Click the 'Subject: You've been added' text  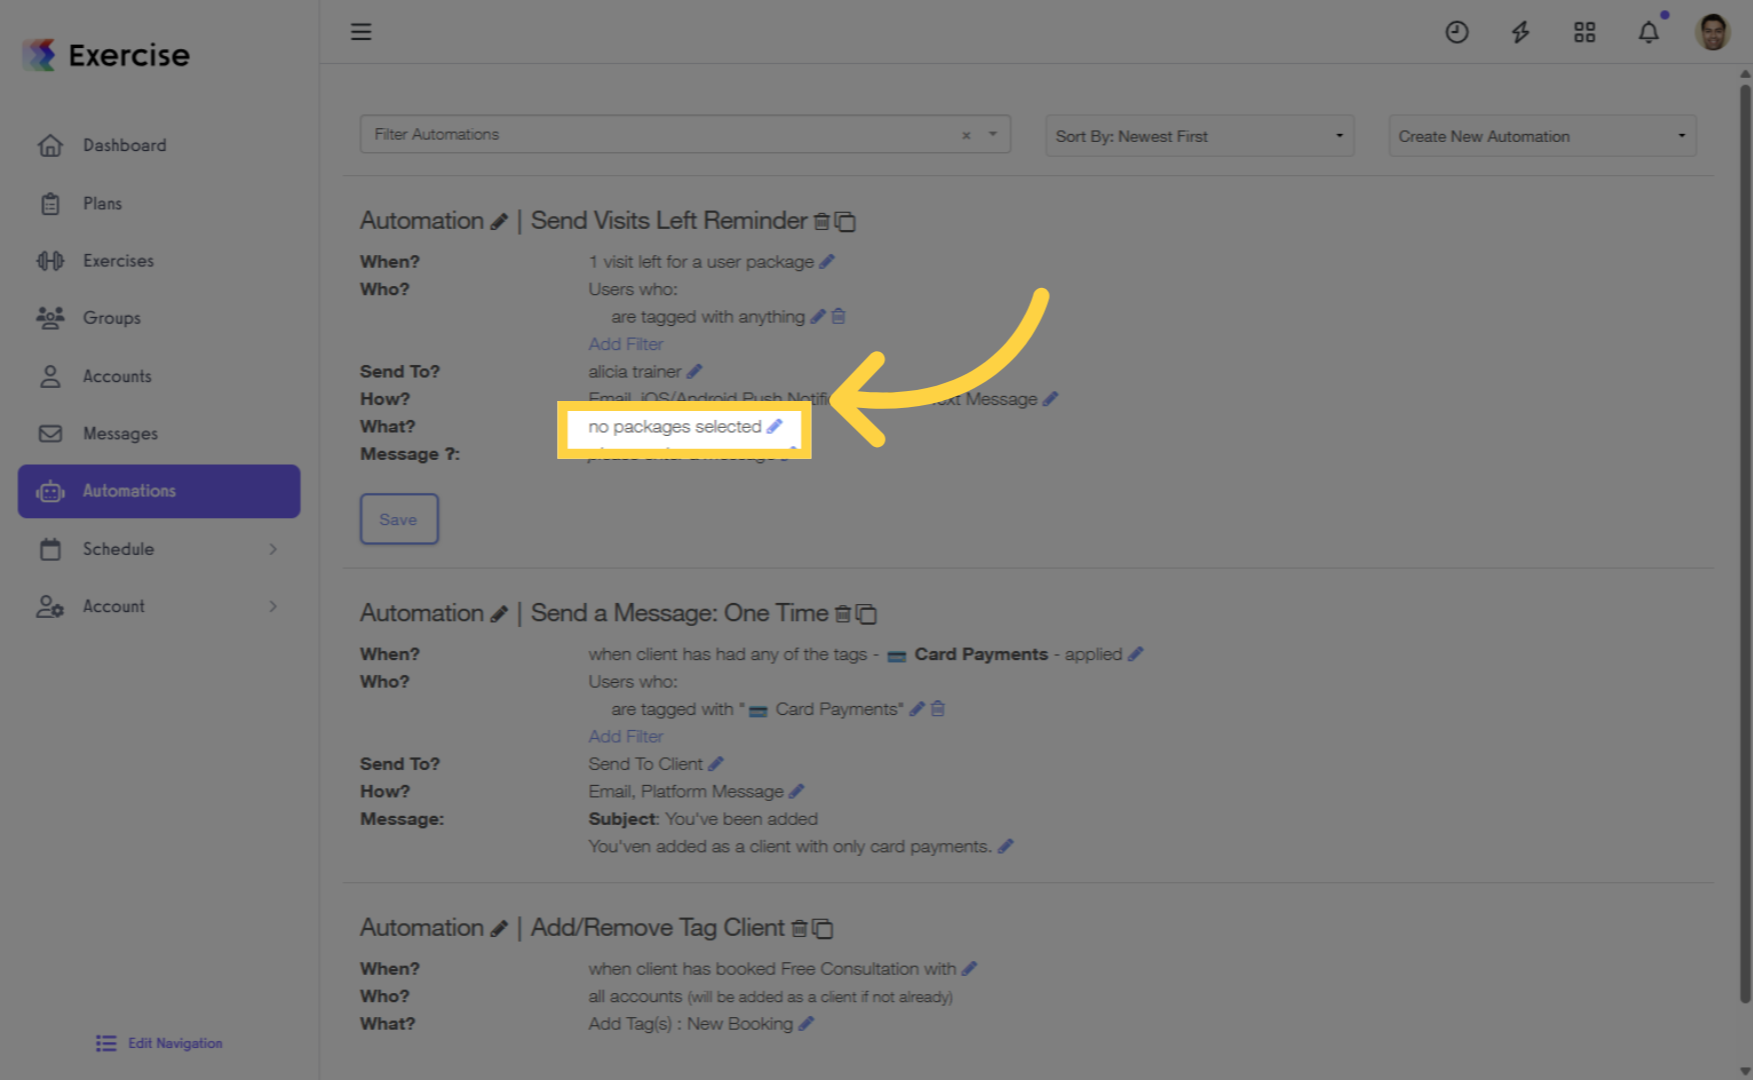tap(703, 819)
